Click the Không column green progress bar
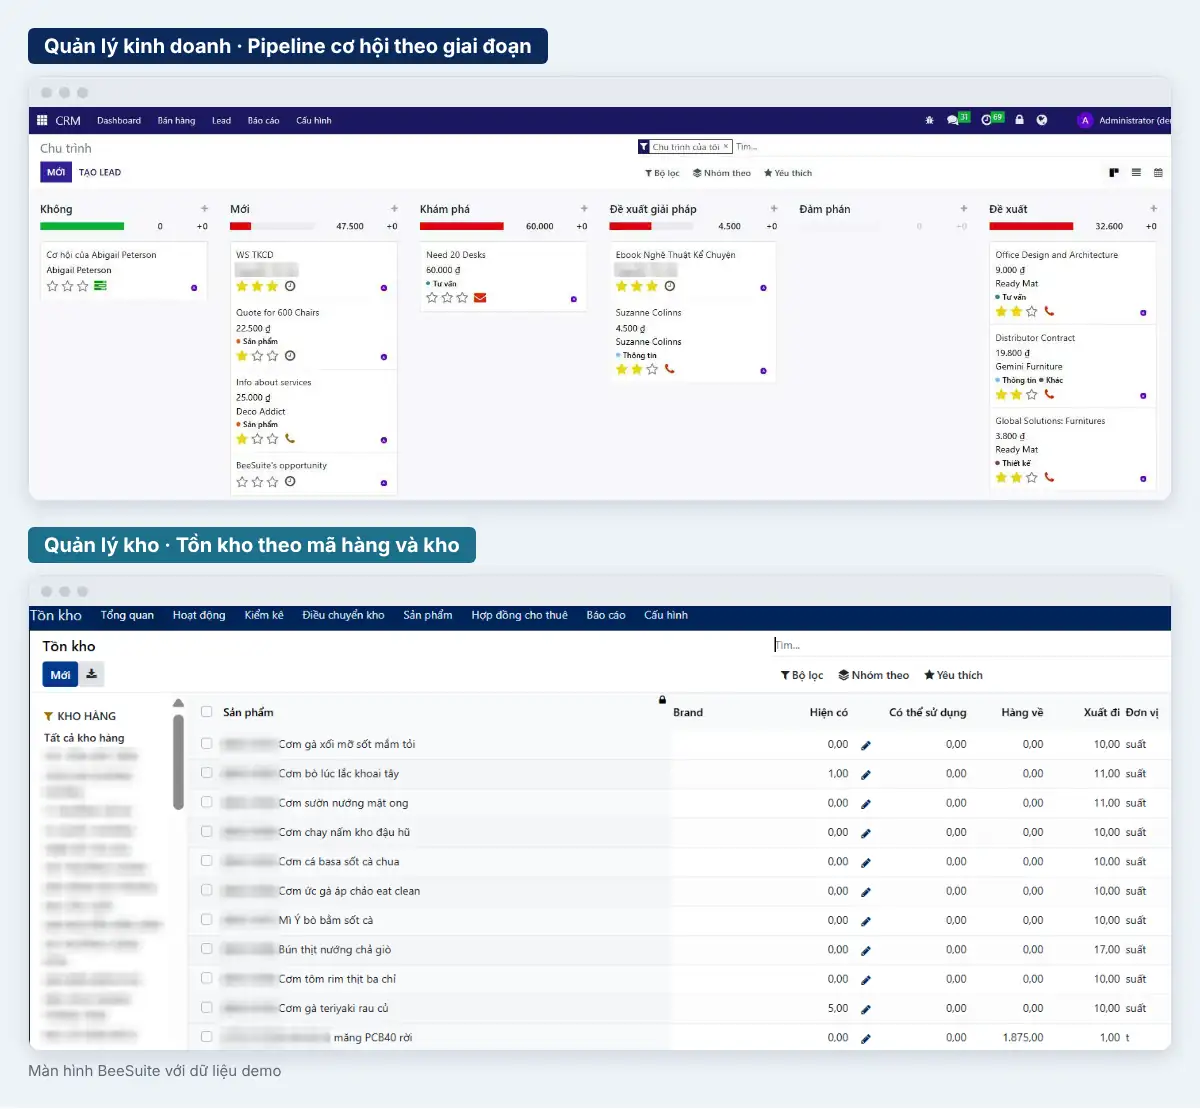 (x=82, y=226)
